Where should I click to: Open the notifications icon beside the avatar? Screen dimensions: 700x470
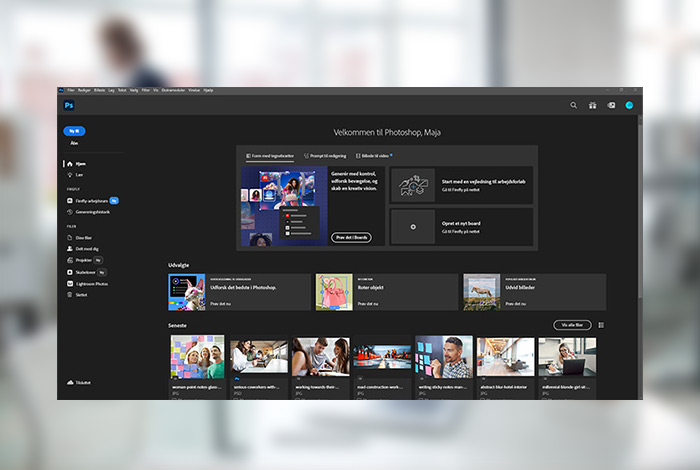tap(611, 105)
